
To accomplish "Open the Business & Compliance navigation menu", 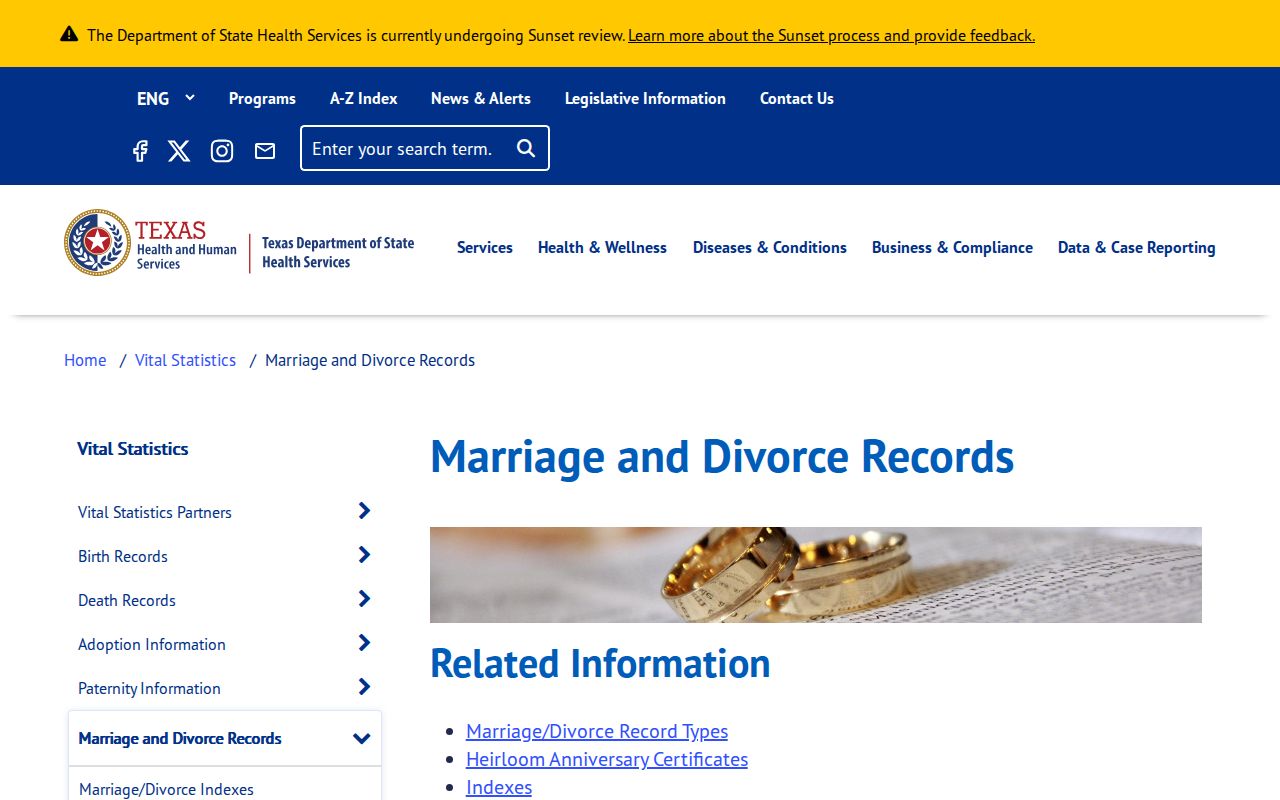I will pos(952,247).
